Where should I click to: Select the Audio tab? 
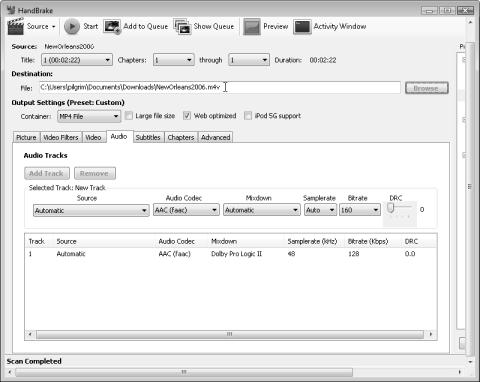coord(119,136)
